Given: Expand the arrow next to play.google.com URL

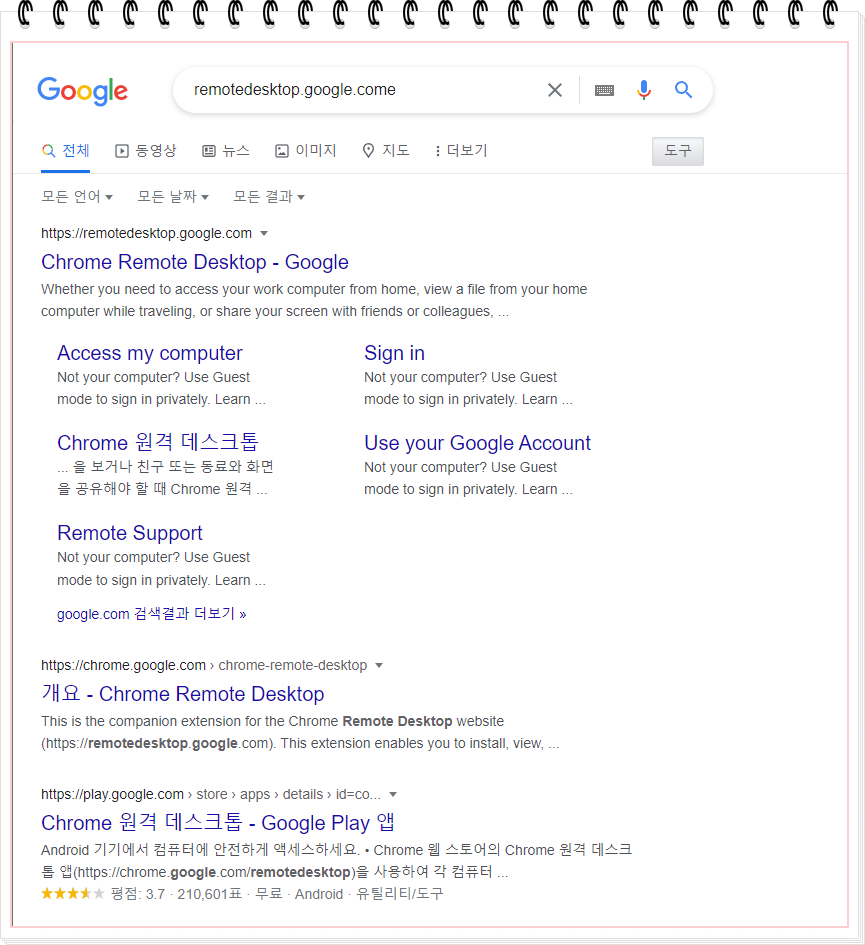Looking at the screenshot, I should click(393, 794).
